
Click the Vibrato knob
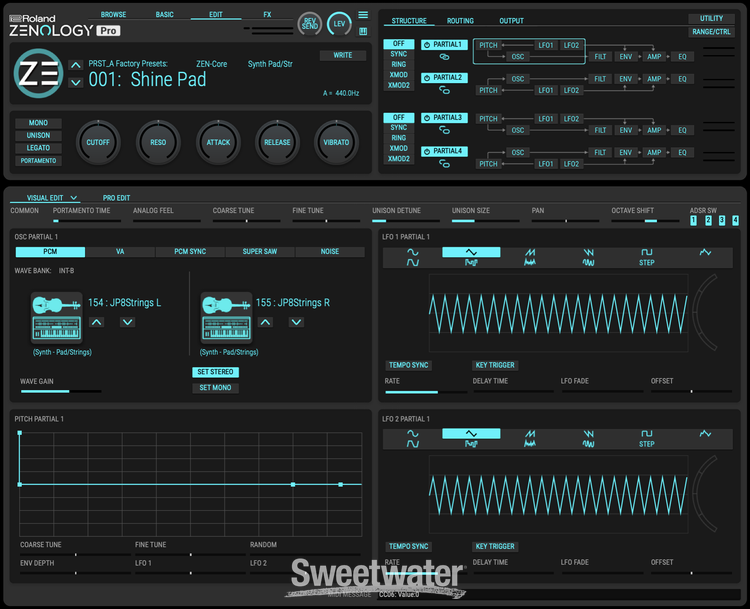pos(336,142)
